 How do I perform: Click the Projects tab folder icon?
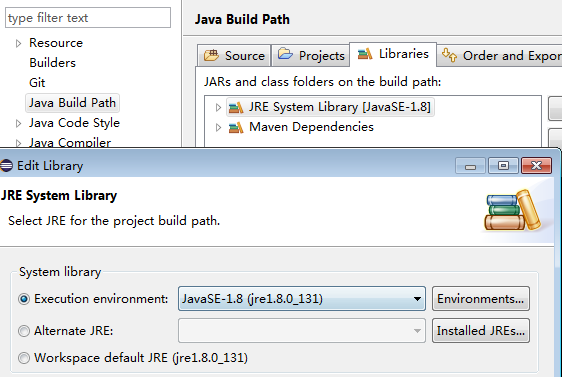(285, 54)
